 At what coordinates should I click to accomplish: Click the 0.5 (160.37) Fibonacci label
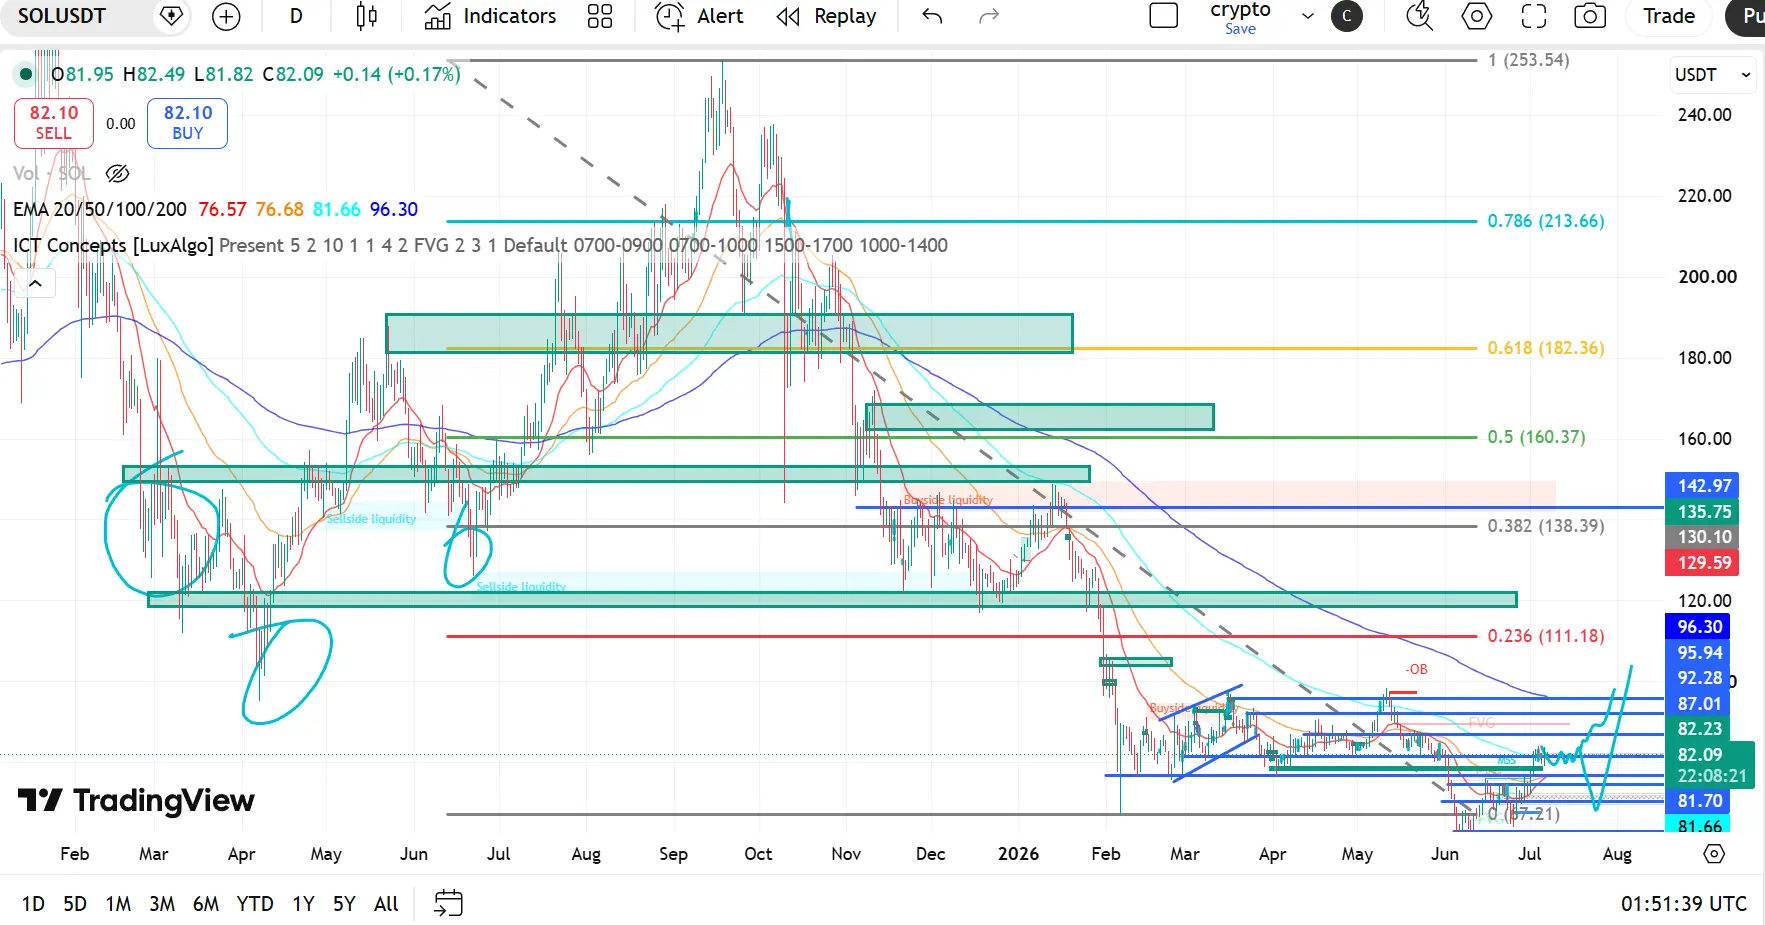[1536, 437]
